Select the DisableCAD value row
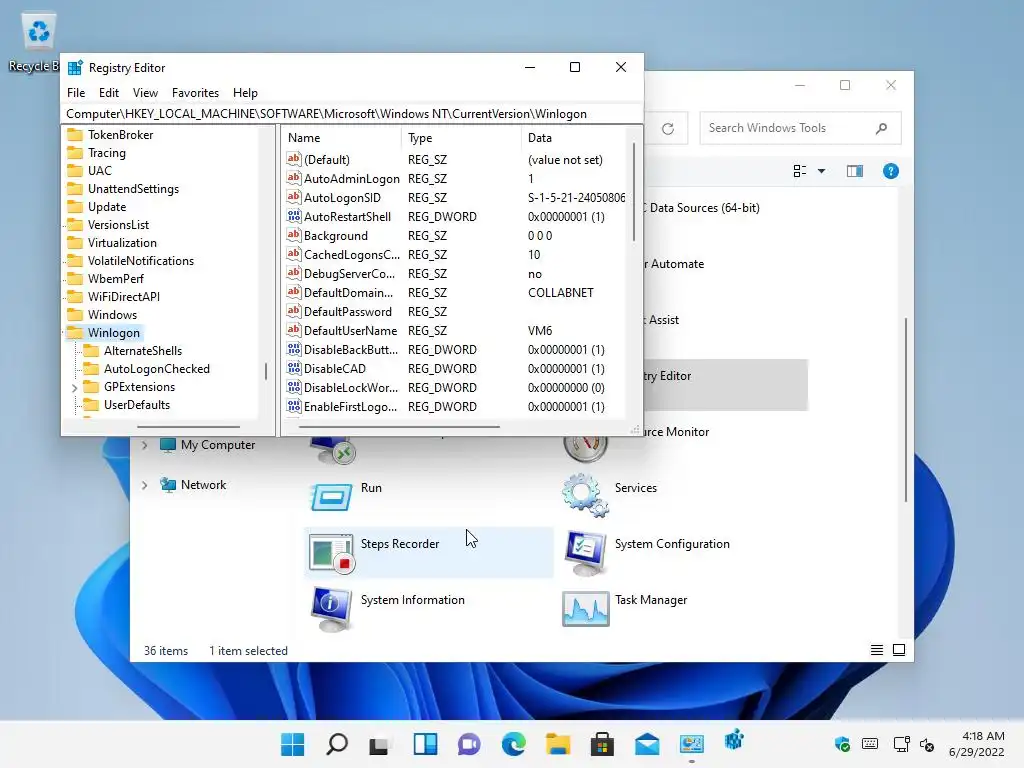This screenshot has height=768, width=1024. (x=455, y=369)
